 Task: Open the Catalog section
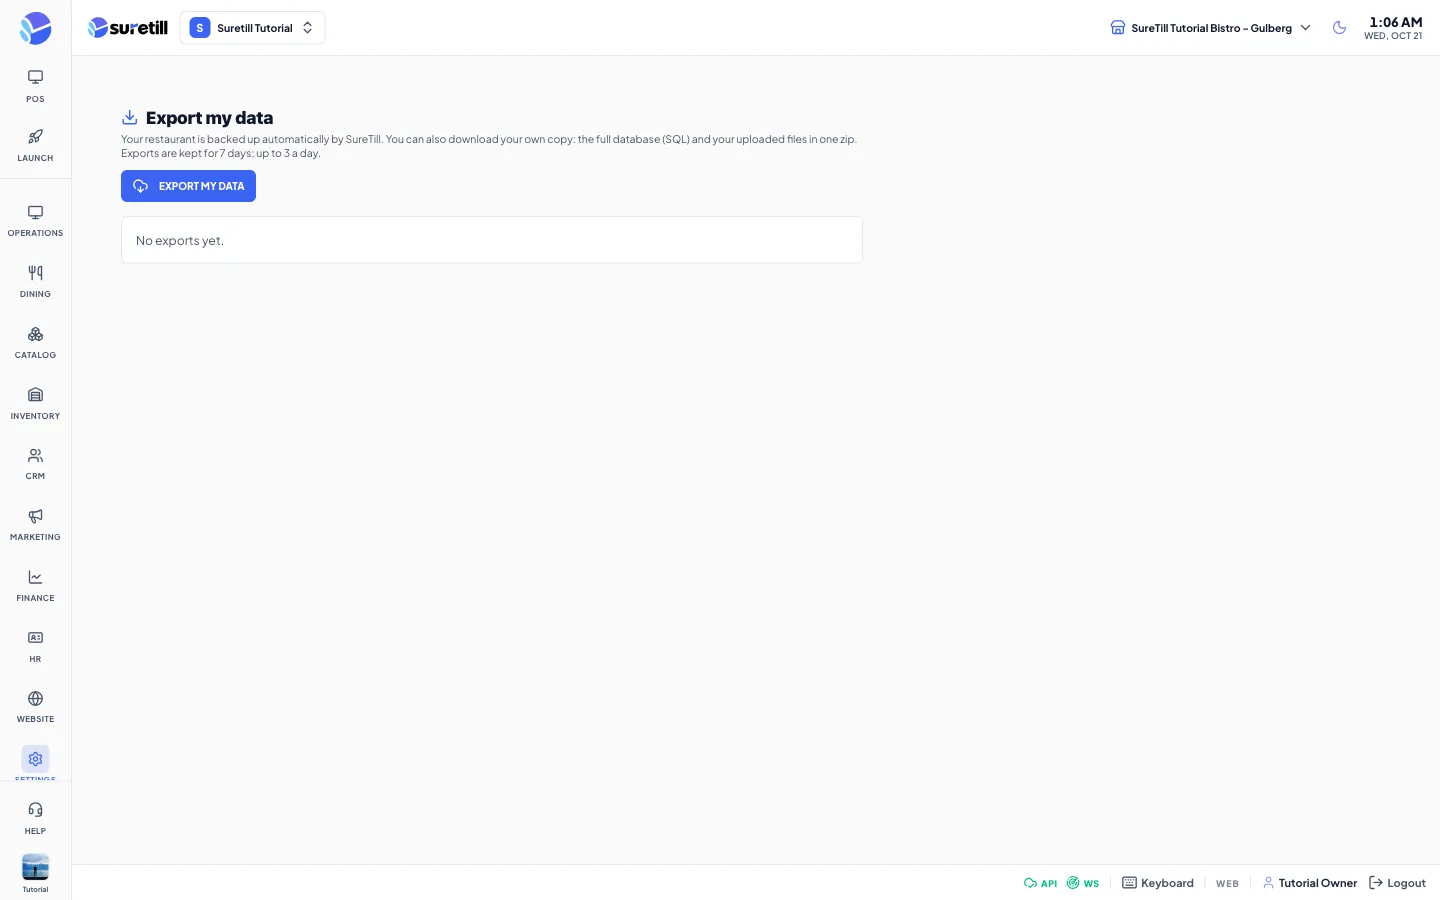click(35, 343)
